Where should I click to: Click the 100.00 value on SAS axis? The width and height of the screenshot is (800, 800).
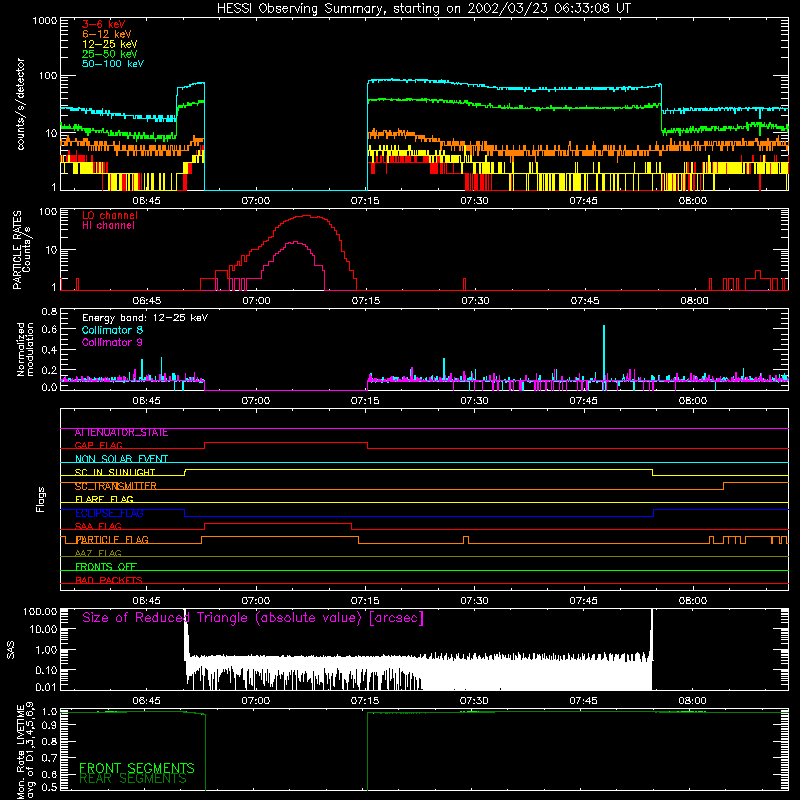tap(40, 611)
